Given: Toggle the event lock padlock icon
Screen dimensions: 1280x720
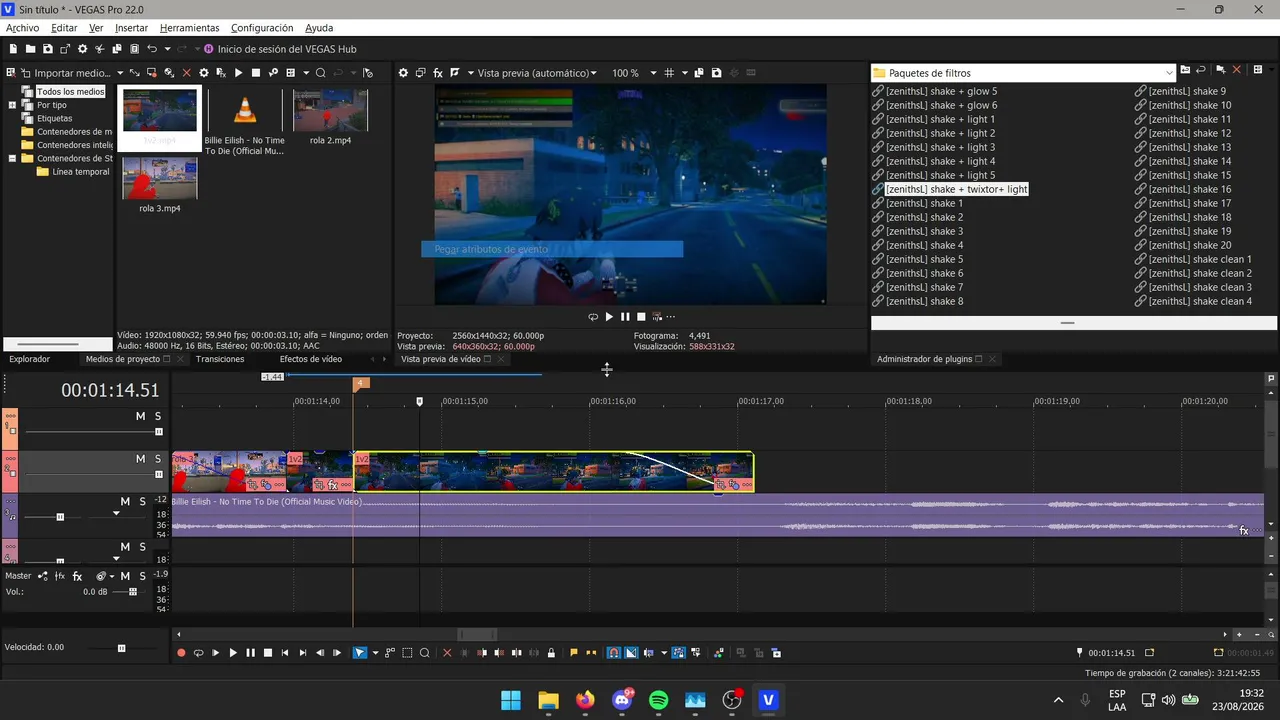Looking at the screenshot, I should (551, 653).
